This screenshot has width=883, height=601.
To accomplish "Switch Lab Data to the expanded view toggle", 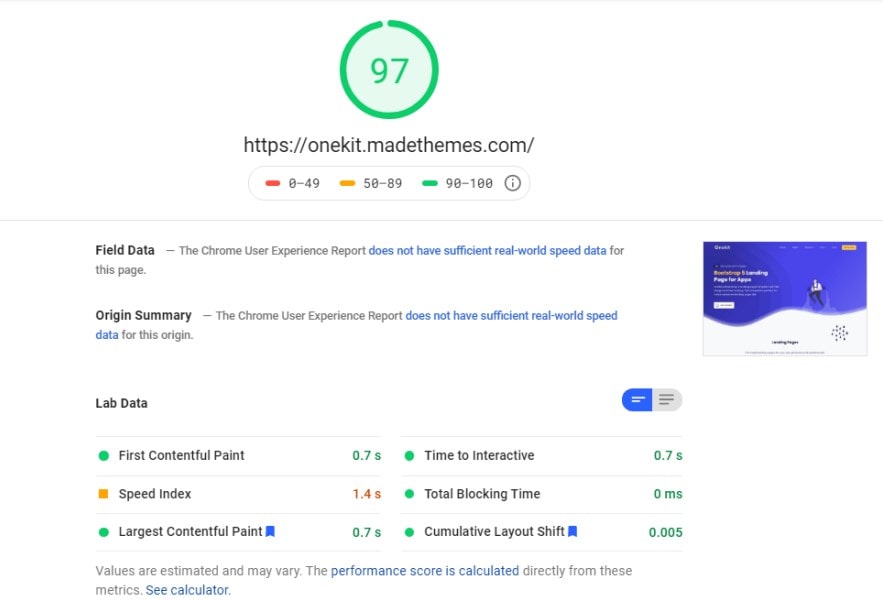I will 667,400.
